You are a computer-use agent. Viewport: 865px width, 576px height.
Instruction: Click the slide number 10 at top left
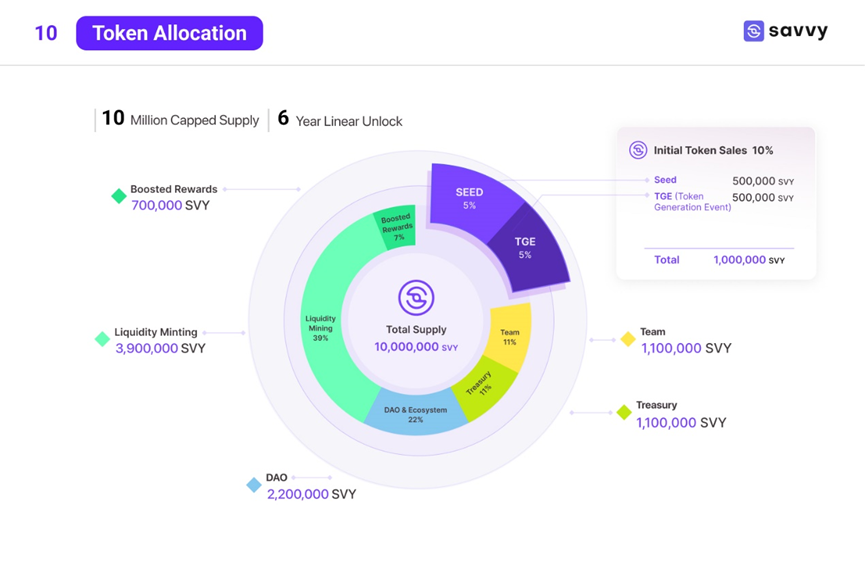(x=46, y=33)
